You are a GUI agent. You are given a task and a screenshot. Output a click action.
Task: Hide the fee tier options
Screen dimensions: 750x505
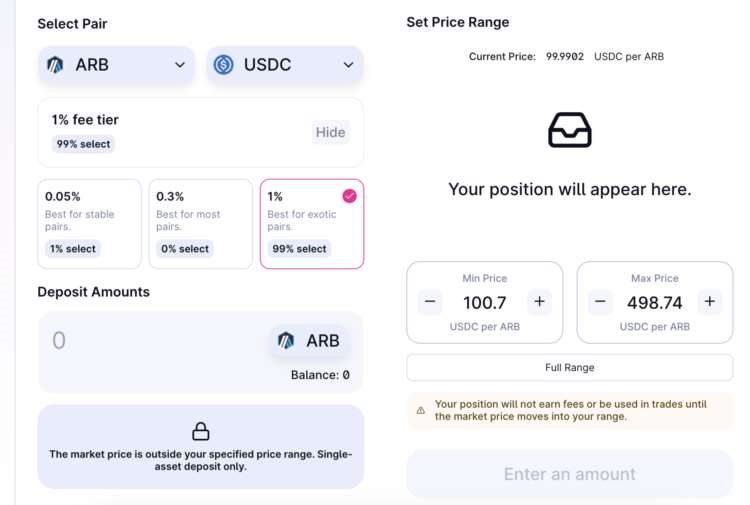[330, 132]
